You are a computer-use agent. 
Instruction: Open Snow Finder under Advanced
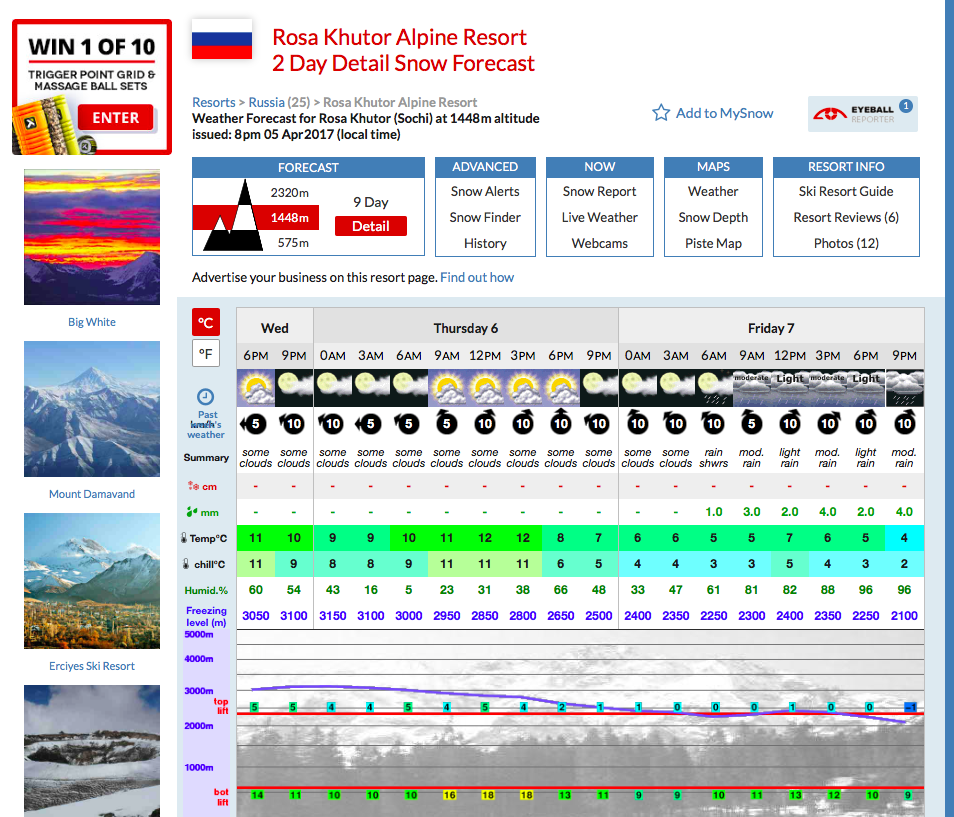coord(485,217)
